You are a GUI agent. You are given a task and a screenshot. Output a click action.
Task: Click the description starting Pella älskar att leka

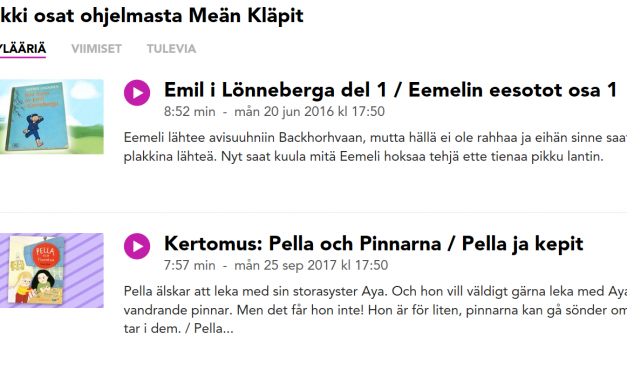click(375, 310)
